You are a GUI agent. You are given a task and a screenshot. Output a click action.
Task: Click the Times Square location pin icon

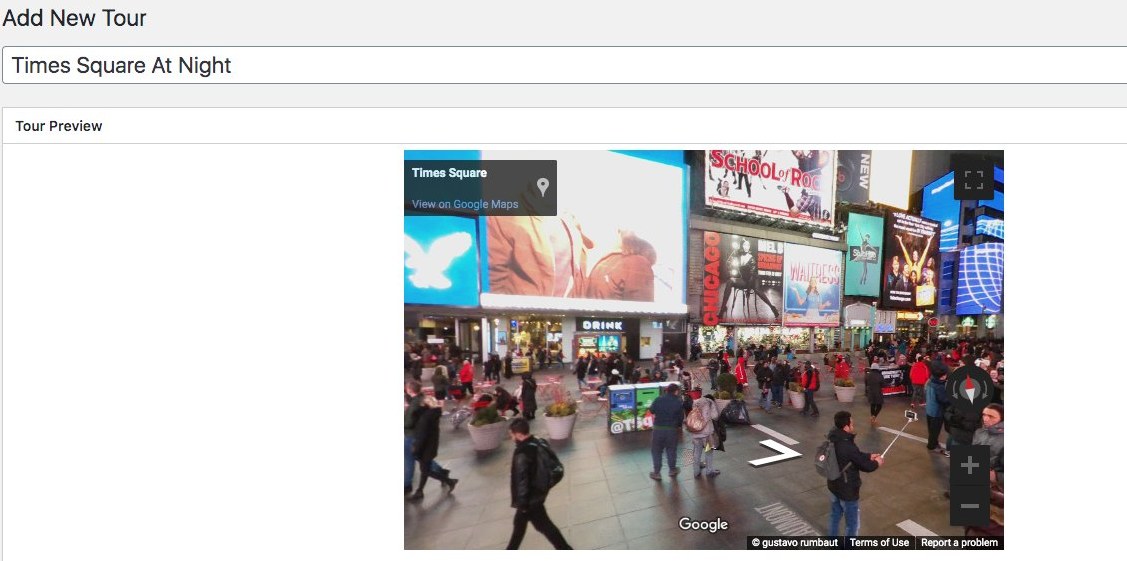tap(543, 187)
